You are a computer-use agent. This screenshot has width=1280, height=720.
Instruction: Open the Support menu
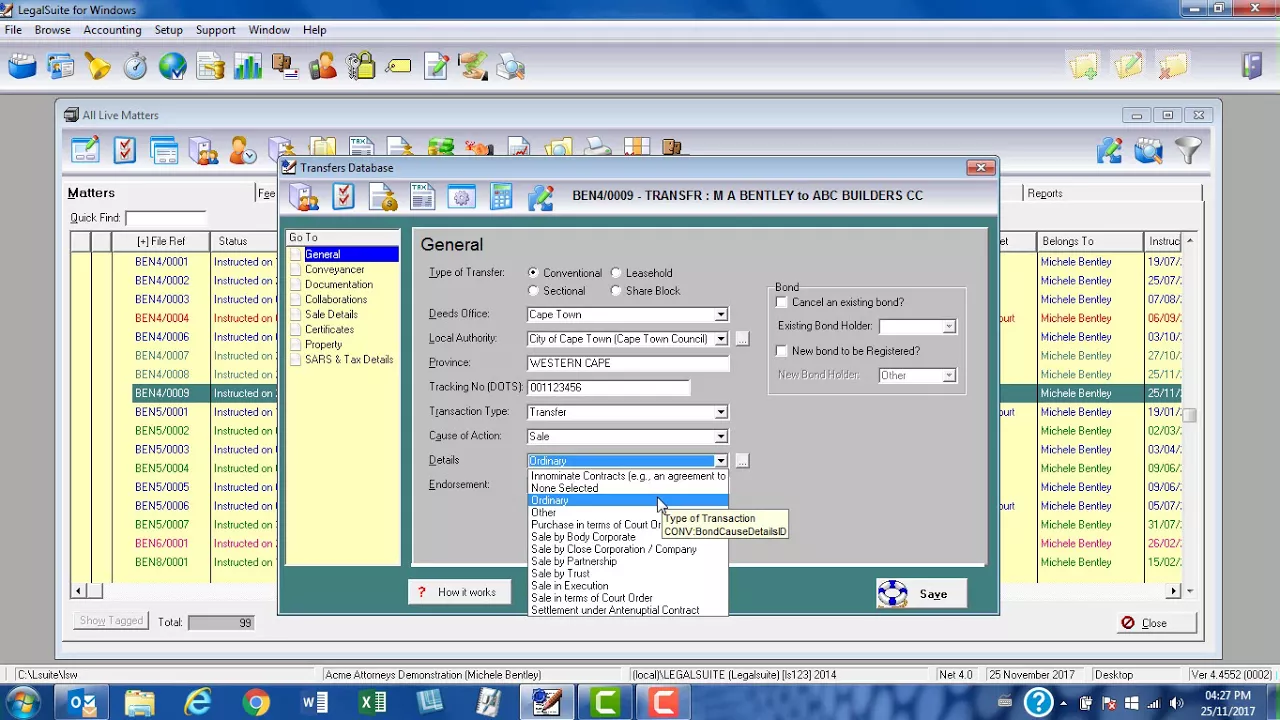[215, 30]
